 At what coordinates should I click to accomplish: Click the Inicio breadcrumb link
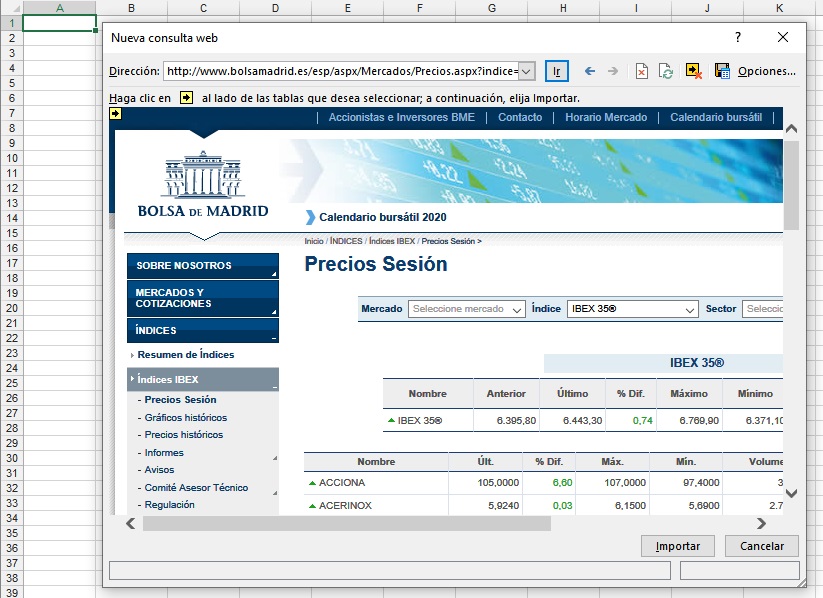tap(314, 241)
